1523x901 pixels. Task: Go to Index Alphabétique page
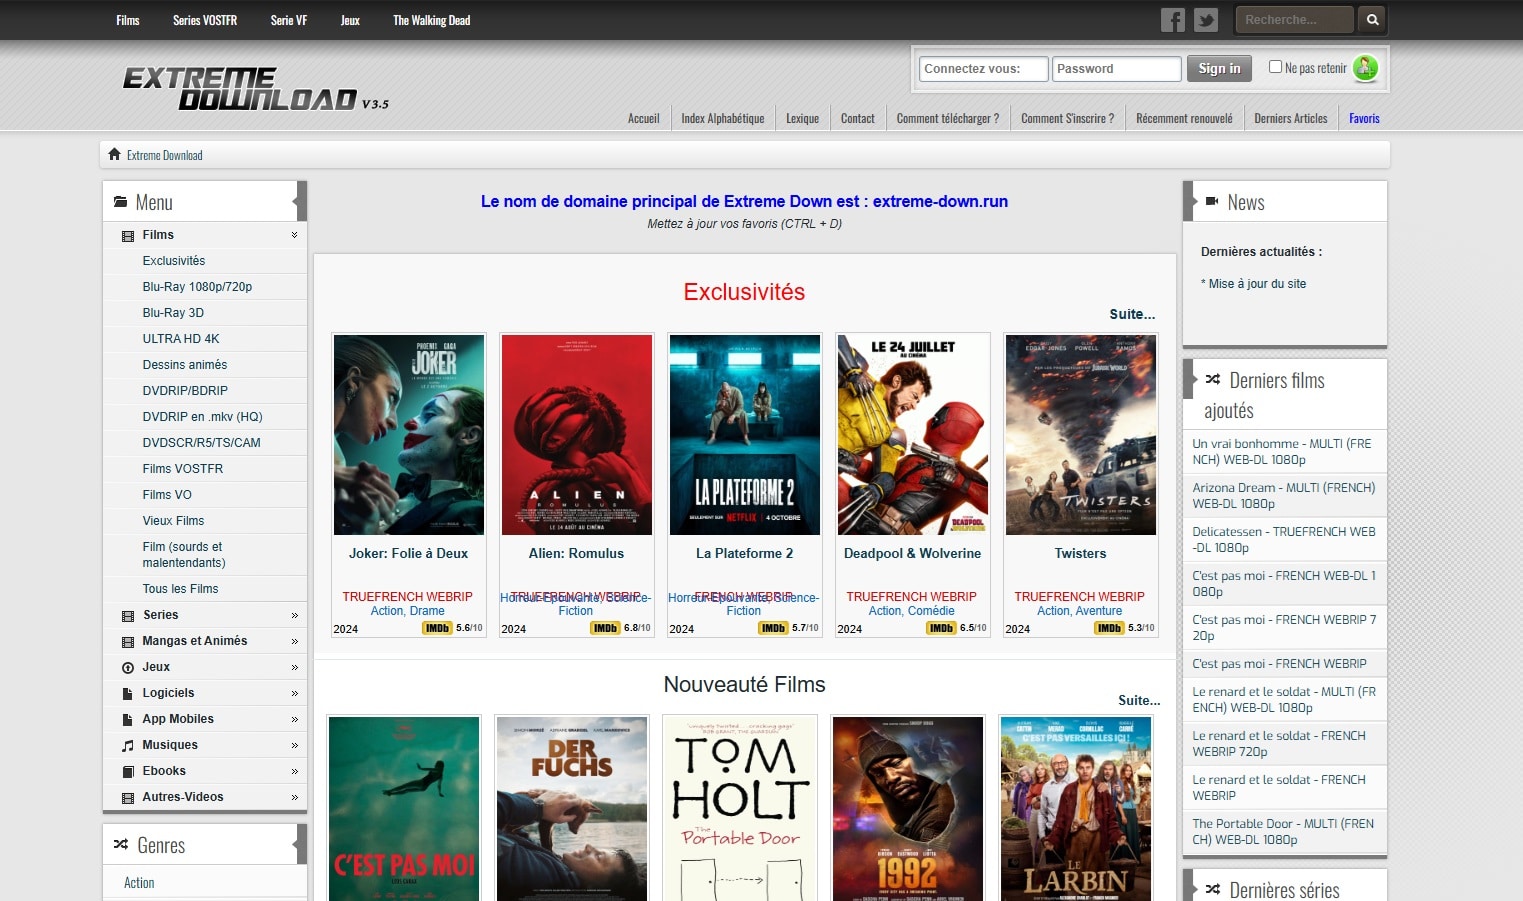pyautogui.click(x=723, y=118)
